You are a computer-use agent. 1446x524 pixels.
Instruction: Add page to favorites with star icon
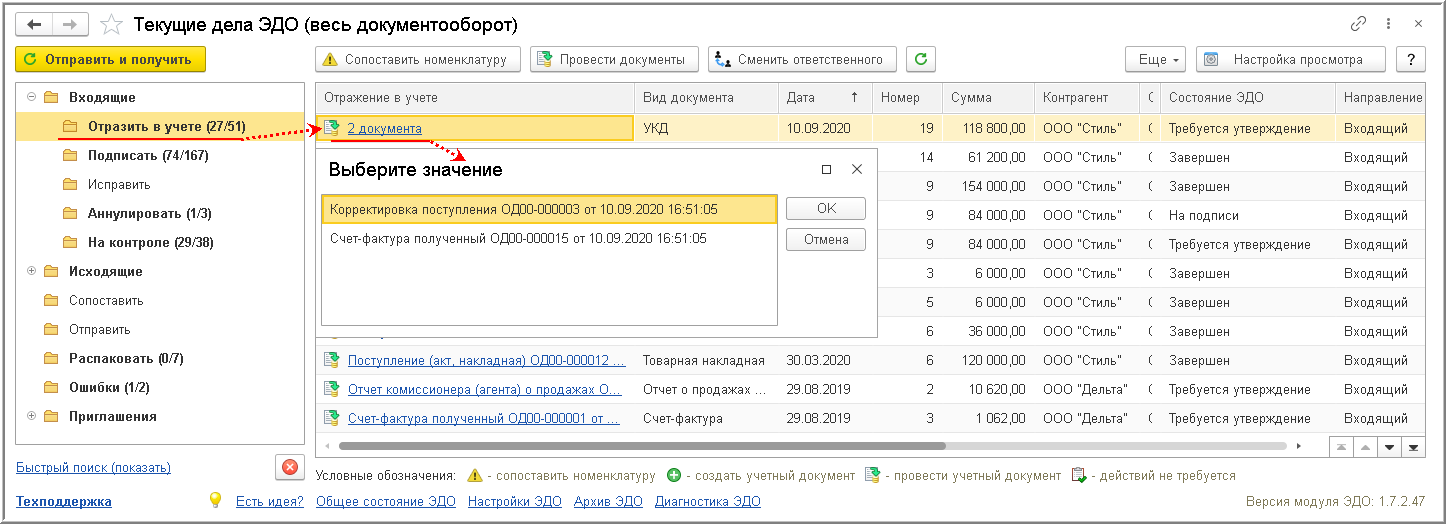point(112,24)
